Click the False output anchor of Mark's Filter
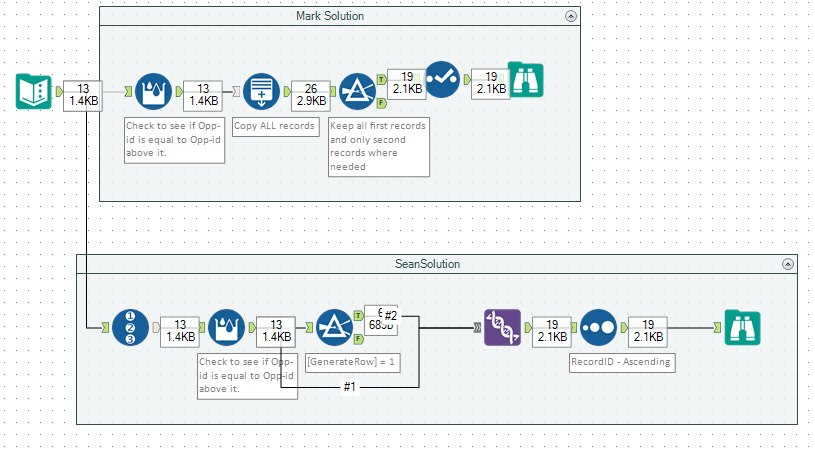Viewport: 815px width, 456px height. click(x=382, y=103)
